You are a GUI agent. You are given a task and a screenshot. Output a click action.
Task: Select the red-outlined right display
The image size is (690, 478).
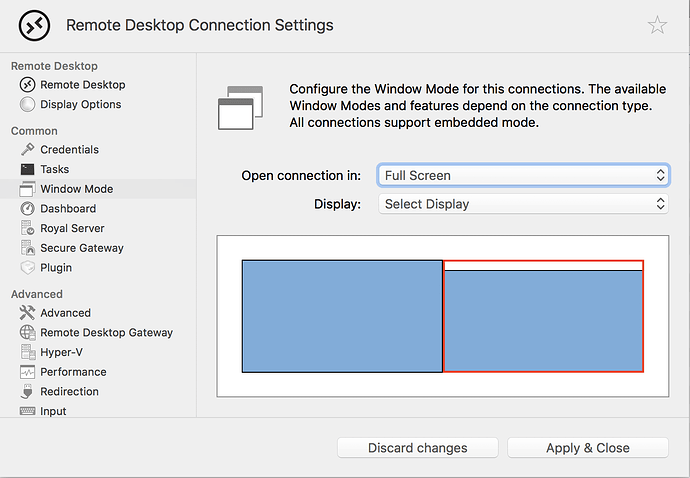click(x=543, y=318)
